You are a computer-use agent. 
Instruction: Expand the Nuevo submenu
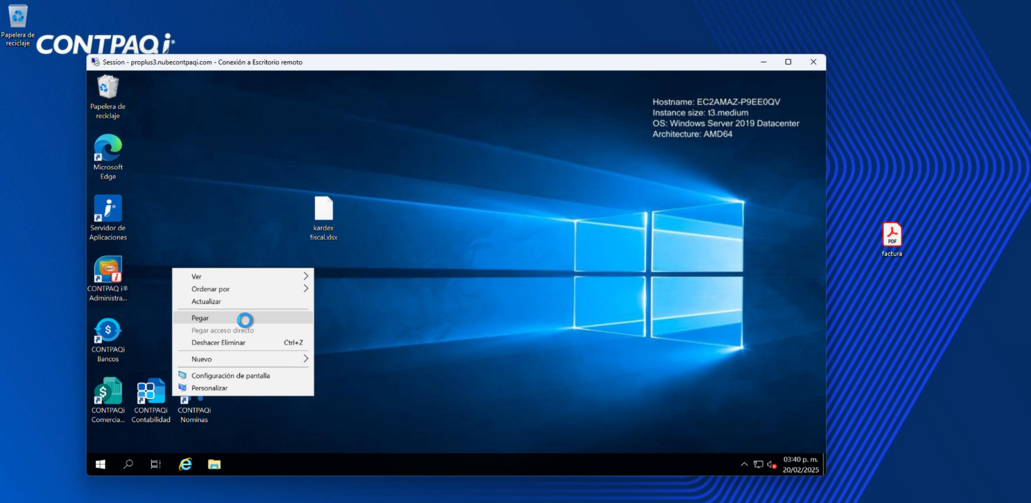click(243, 359)
